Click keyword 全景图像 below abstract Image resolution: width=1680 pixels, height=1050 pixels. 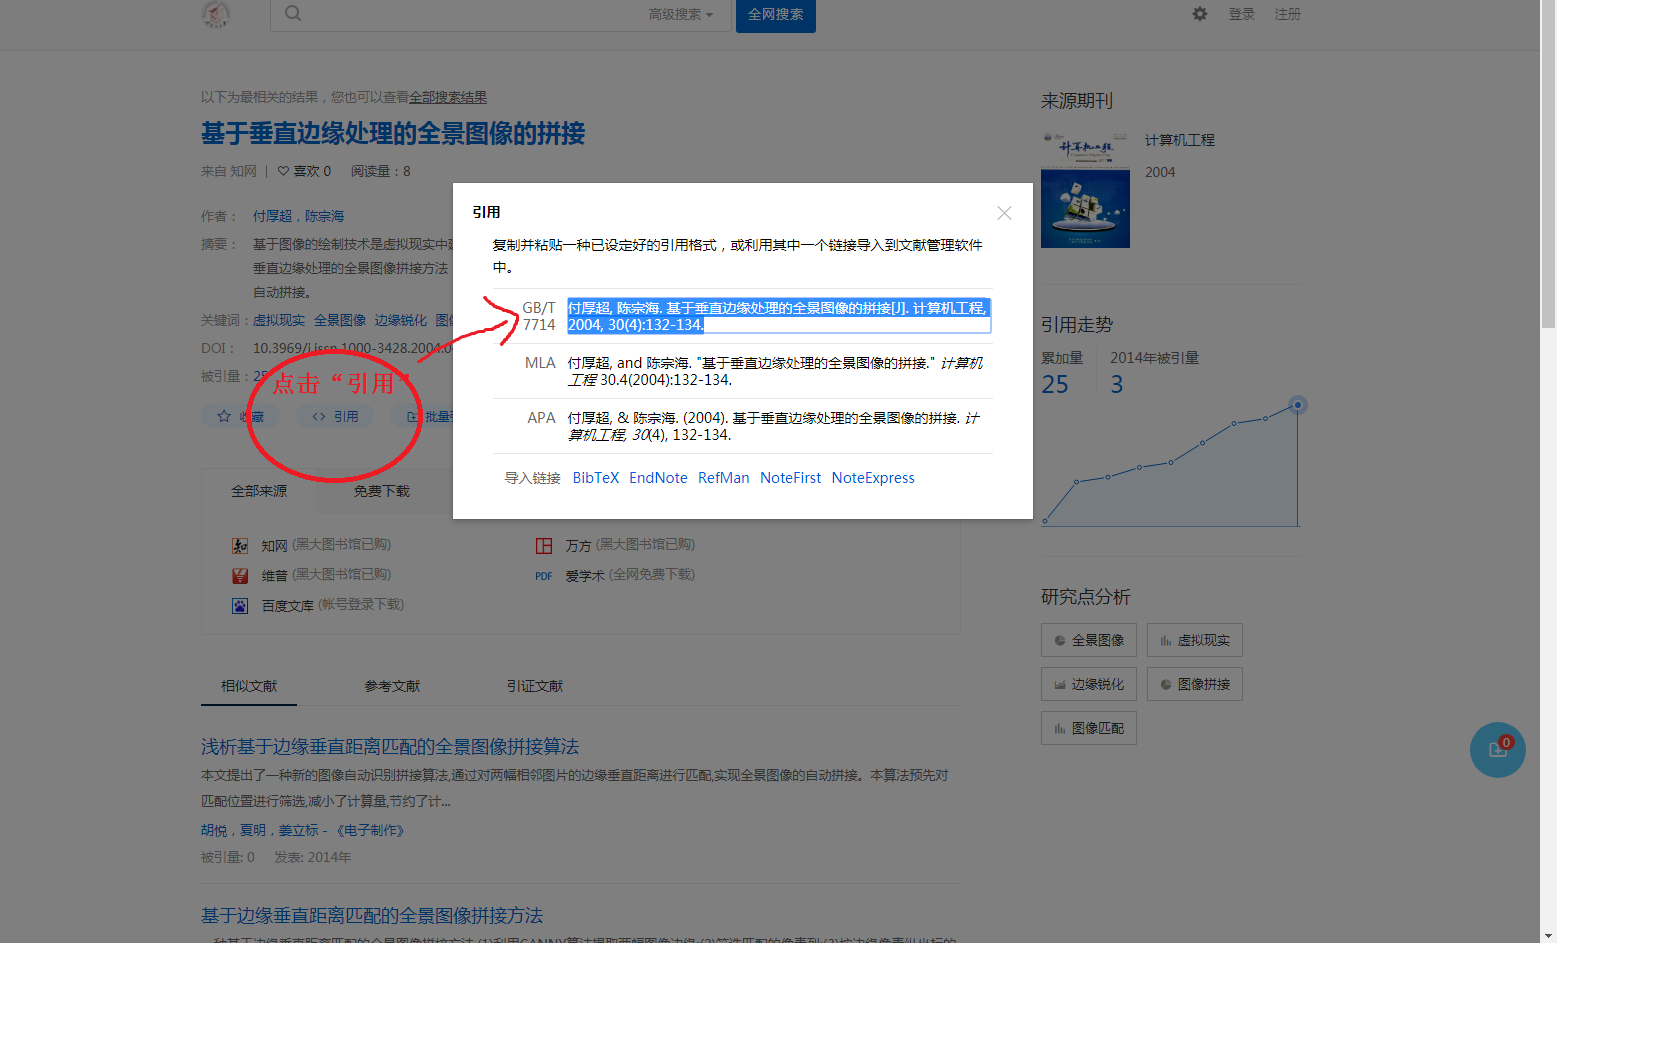click(340, 320)
